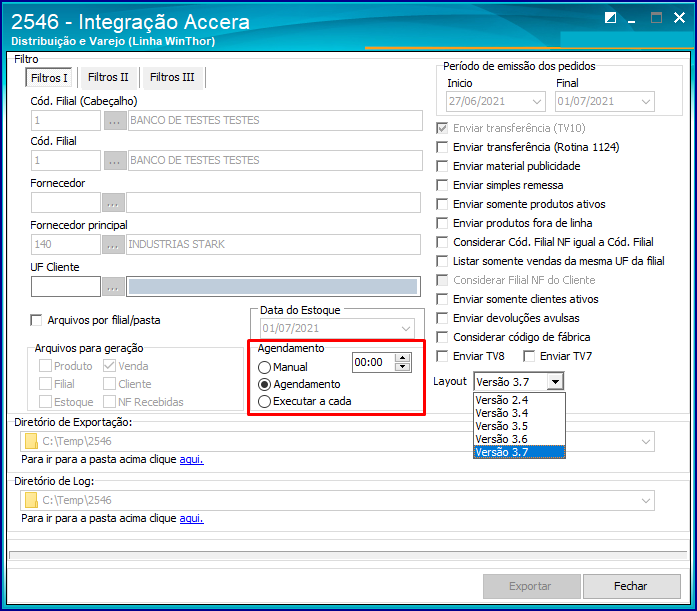
Task: Toggle Considerar código de fábrica
Action: pos(442,337)
